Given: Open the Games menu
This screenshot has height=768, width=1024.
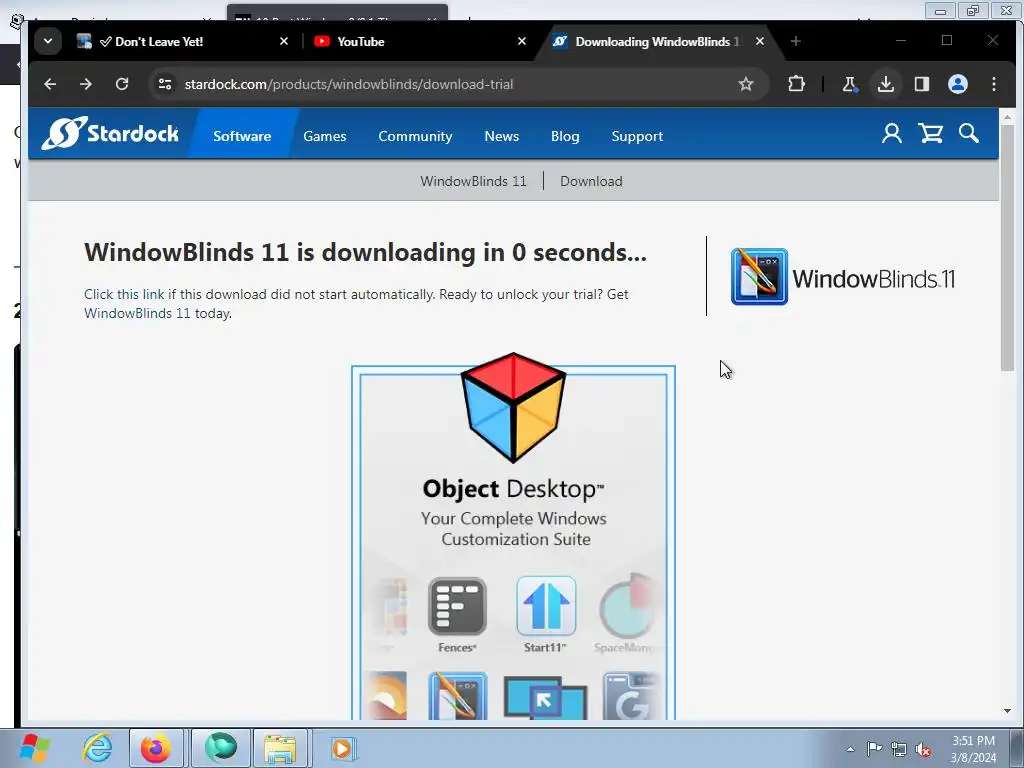Looking at the screenshot, I should pyautogui.click(x=325, y=136).
